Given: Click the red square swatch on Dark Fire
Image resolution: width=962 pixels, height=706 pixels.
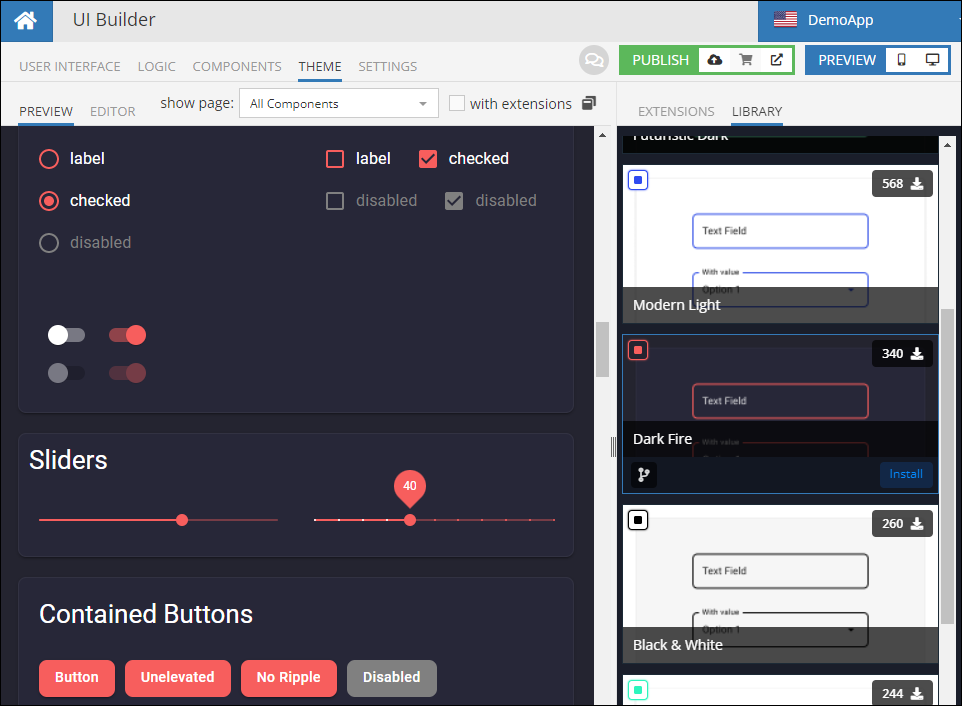Looking at the screenshot, I should point(638,350).
